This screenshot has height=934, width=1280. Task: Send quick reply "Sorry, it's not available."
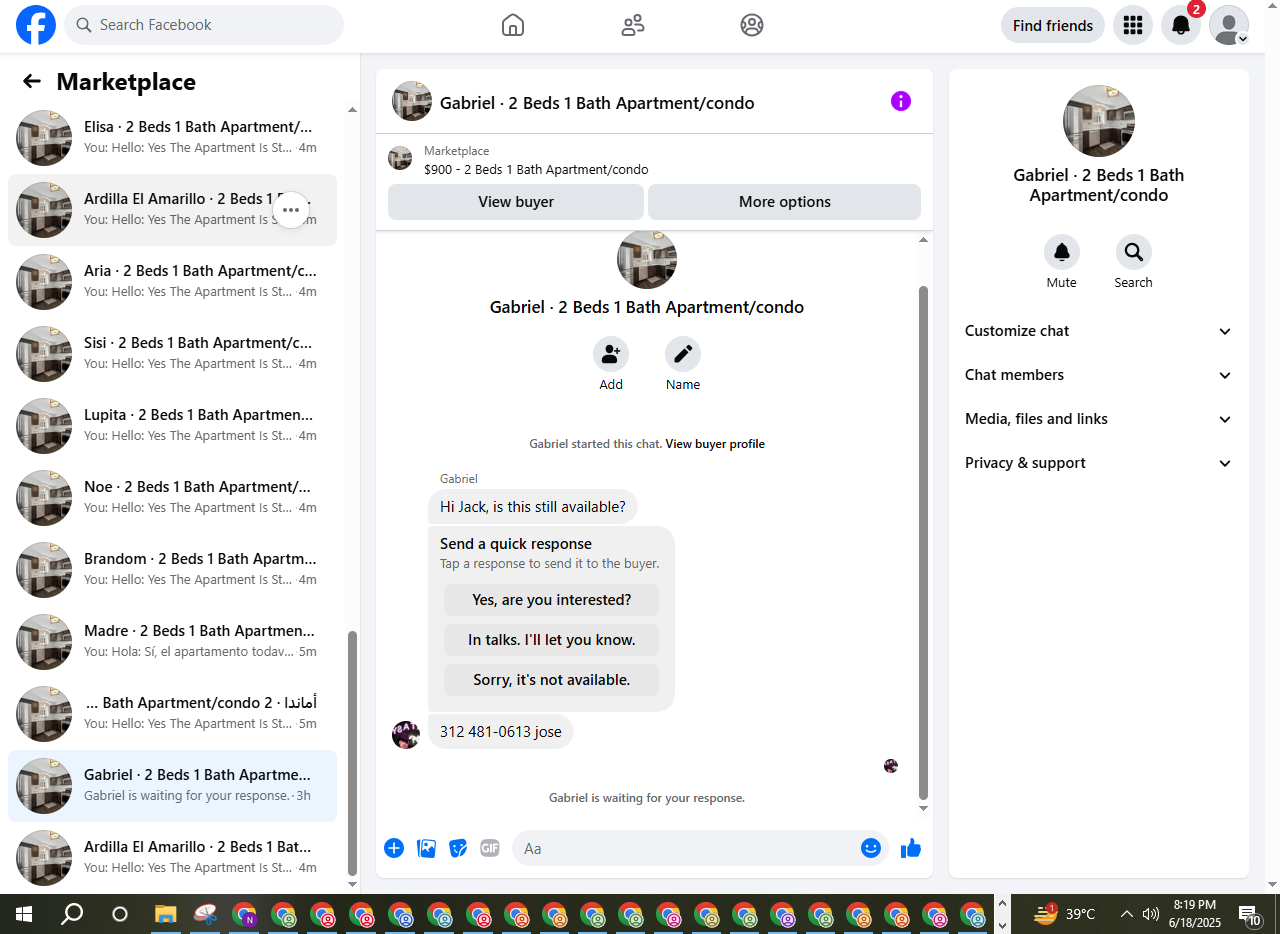click(551, 680)
